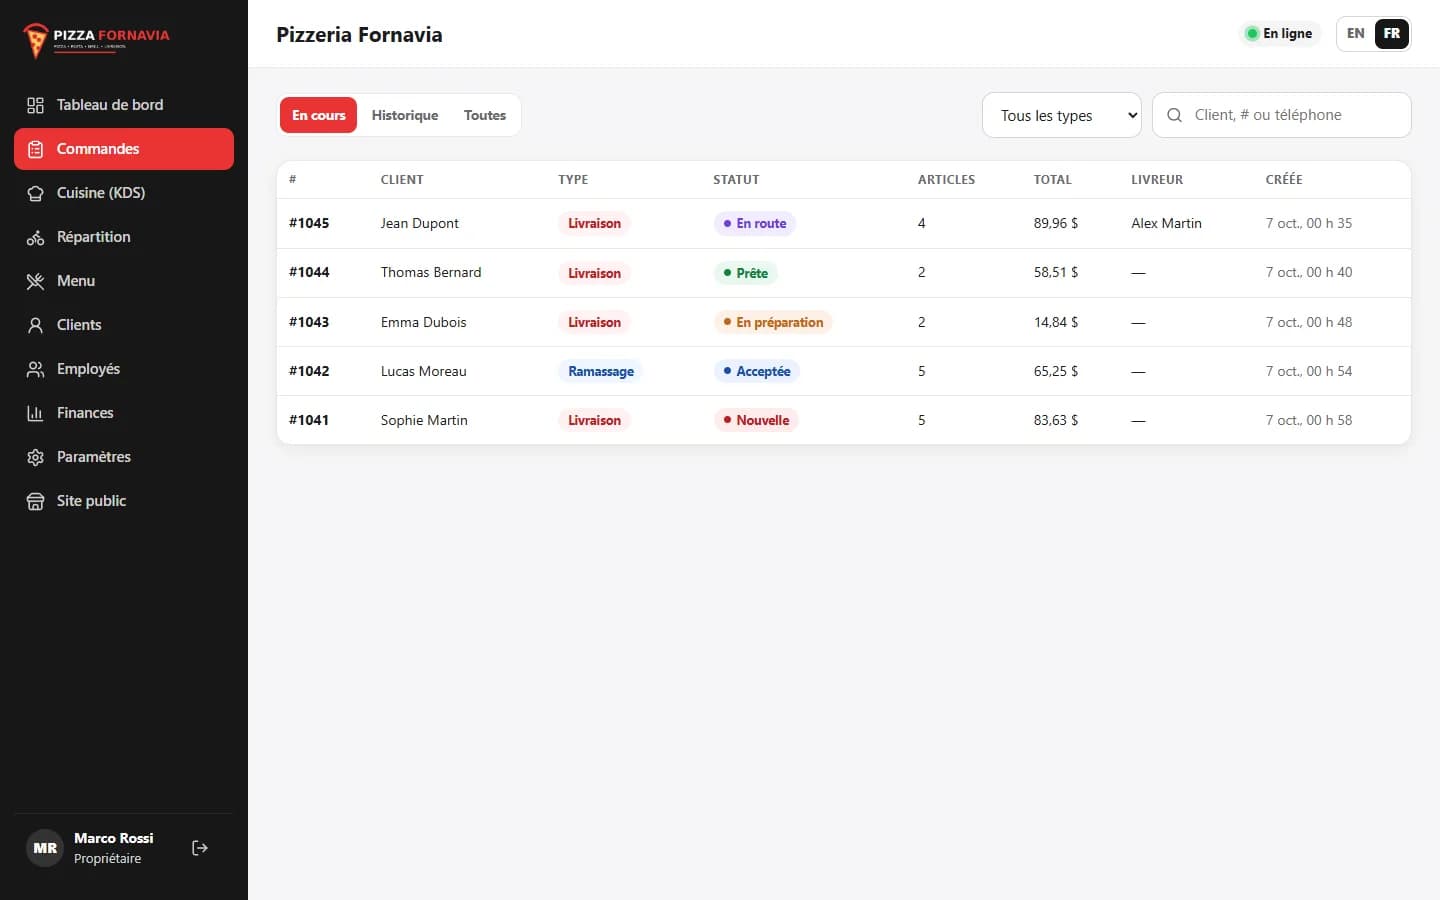Click the Marco Rossi profile name

point(114,838)
